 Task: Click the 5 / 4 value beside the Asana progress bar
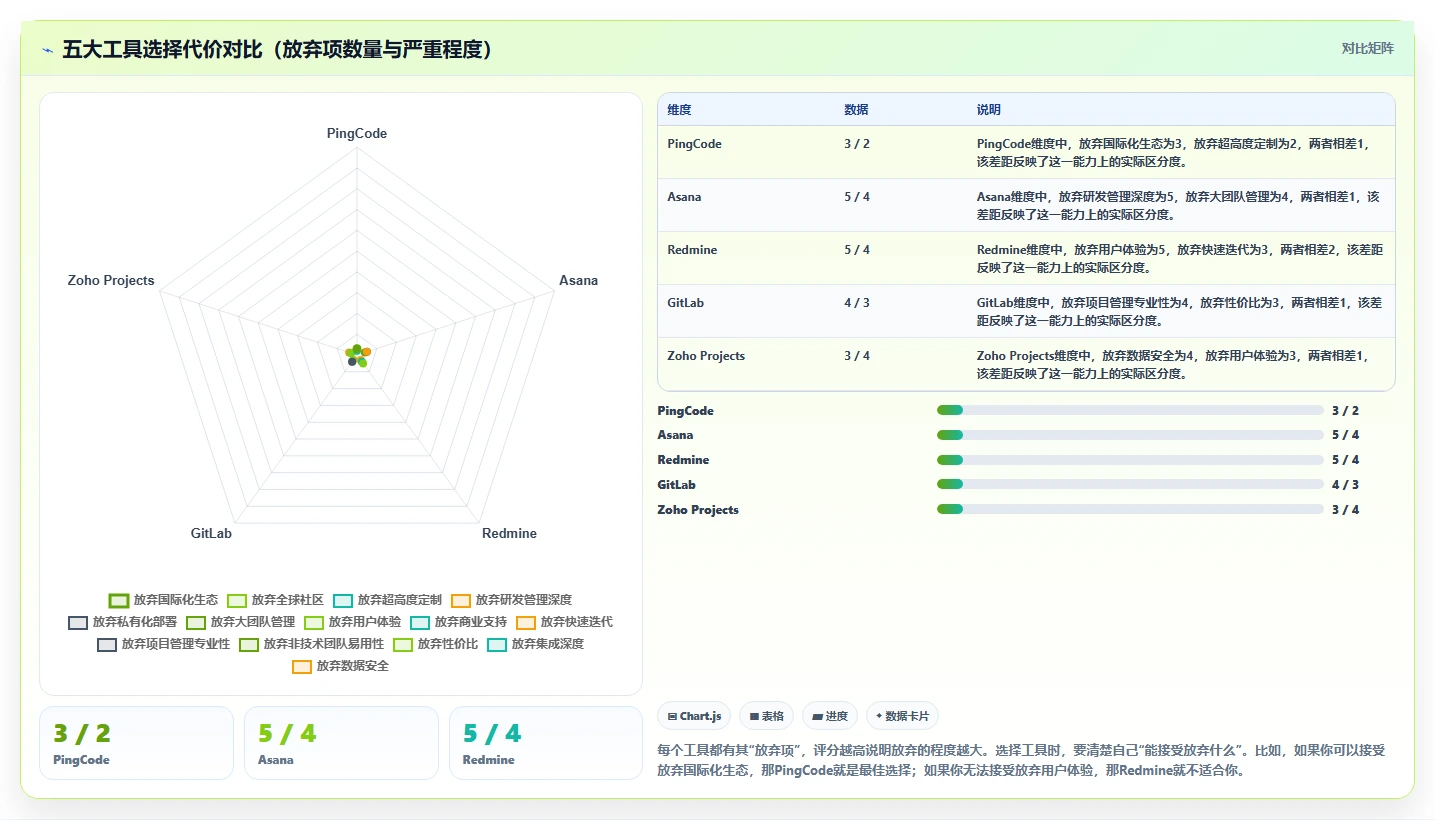click(x=1345, y=435)
